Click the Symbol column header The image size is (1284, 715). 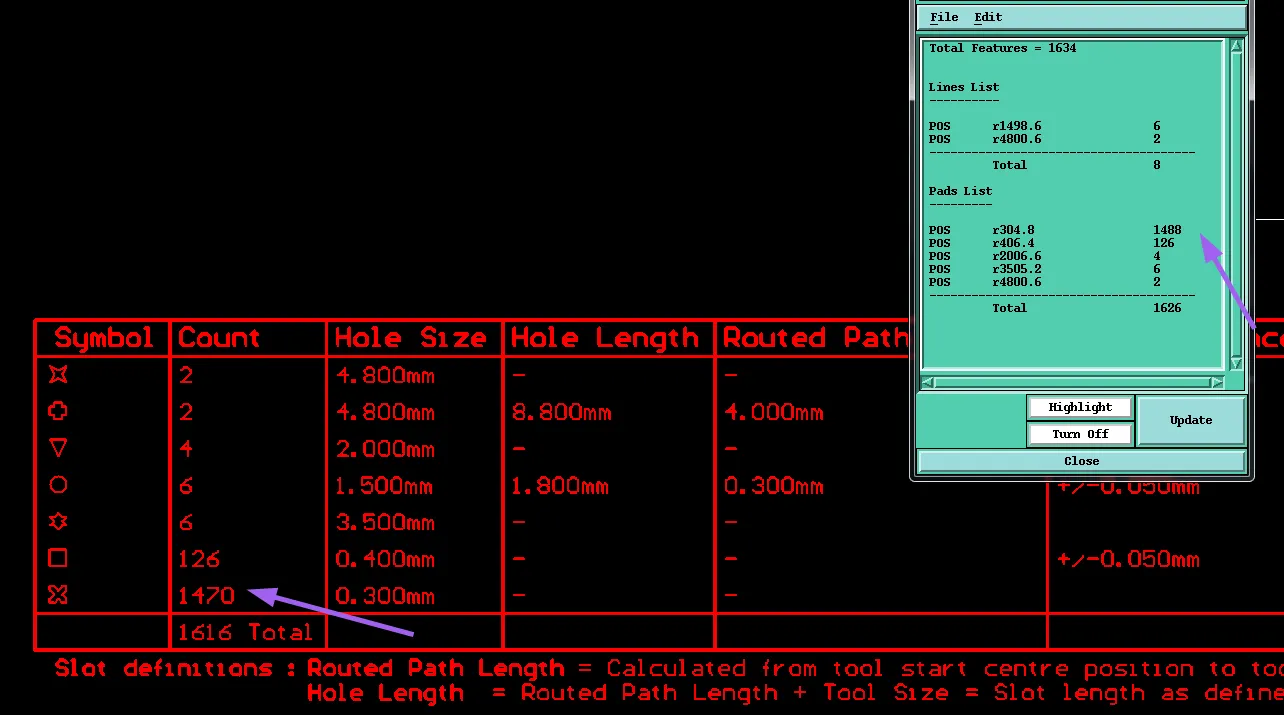[x=104, y=338]
